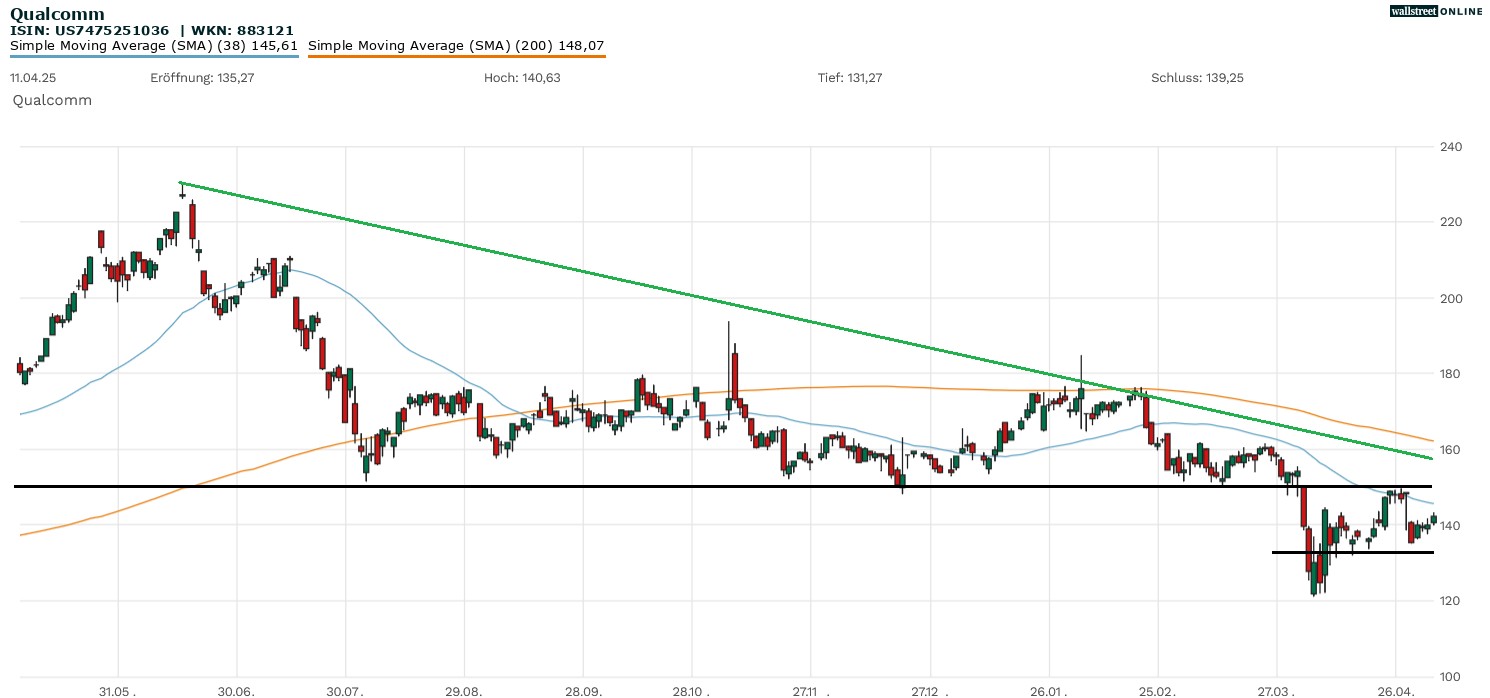The width and height of the screenshot is (1490, 698).
Task: Click the starting peak of the green trendline
Action: (180, 183)
